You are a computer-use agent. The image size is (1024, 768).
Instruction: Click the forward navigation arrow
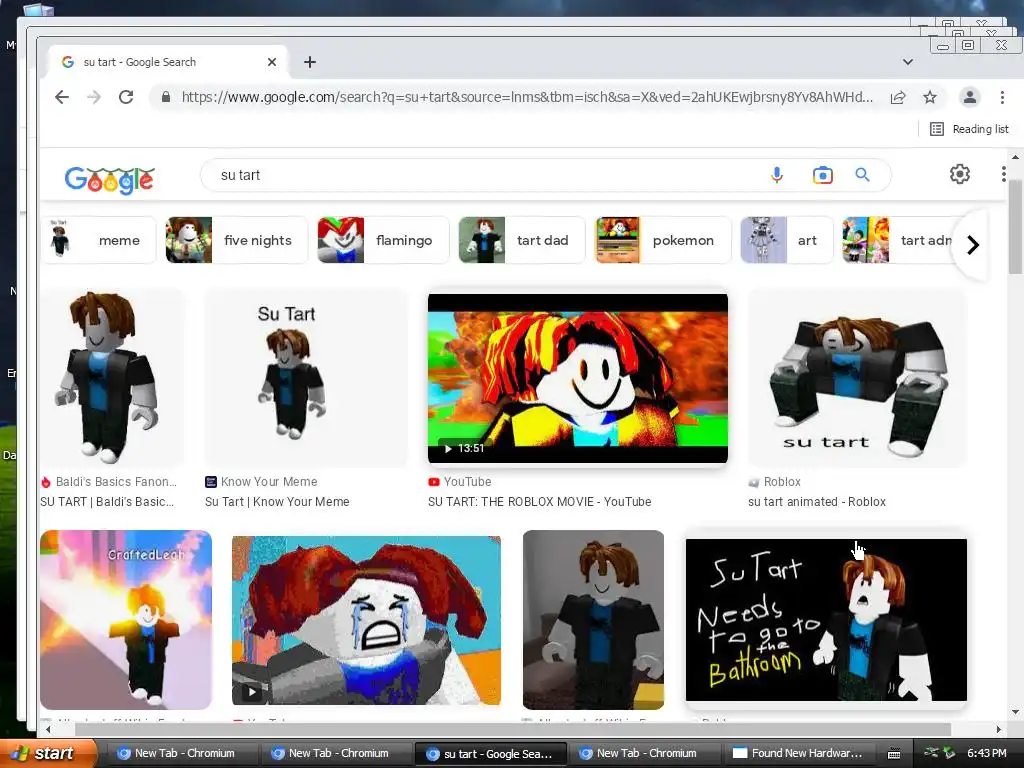[94, 97]
